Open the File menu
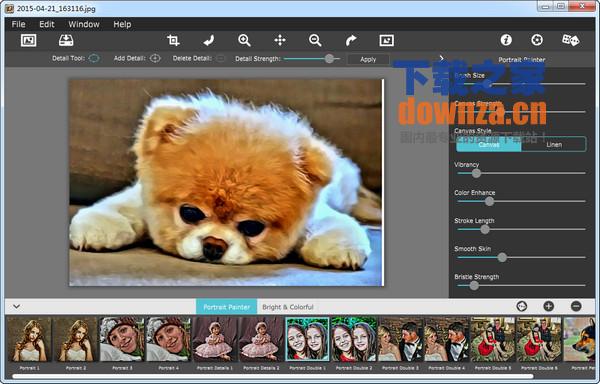Viewport: 600px width, 384px height. [x=18, y=24]
